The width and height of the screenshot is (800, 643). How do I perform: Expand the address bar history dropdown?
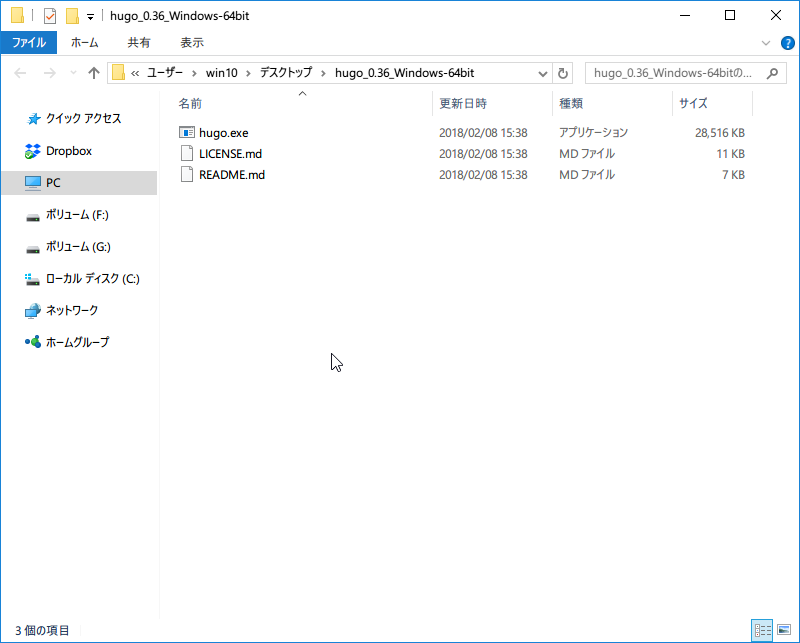542,73
